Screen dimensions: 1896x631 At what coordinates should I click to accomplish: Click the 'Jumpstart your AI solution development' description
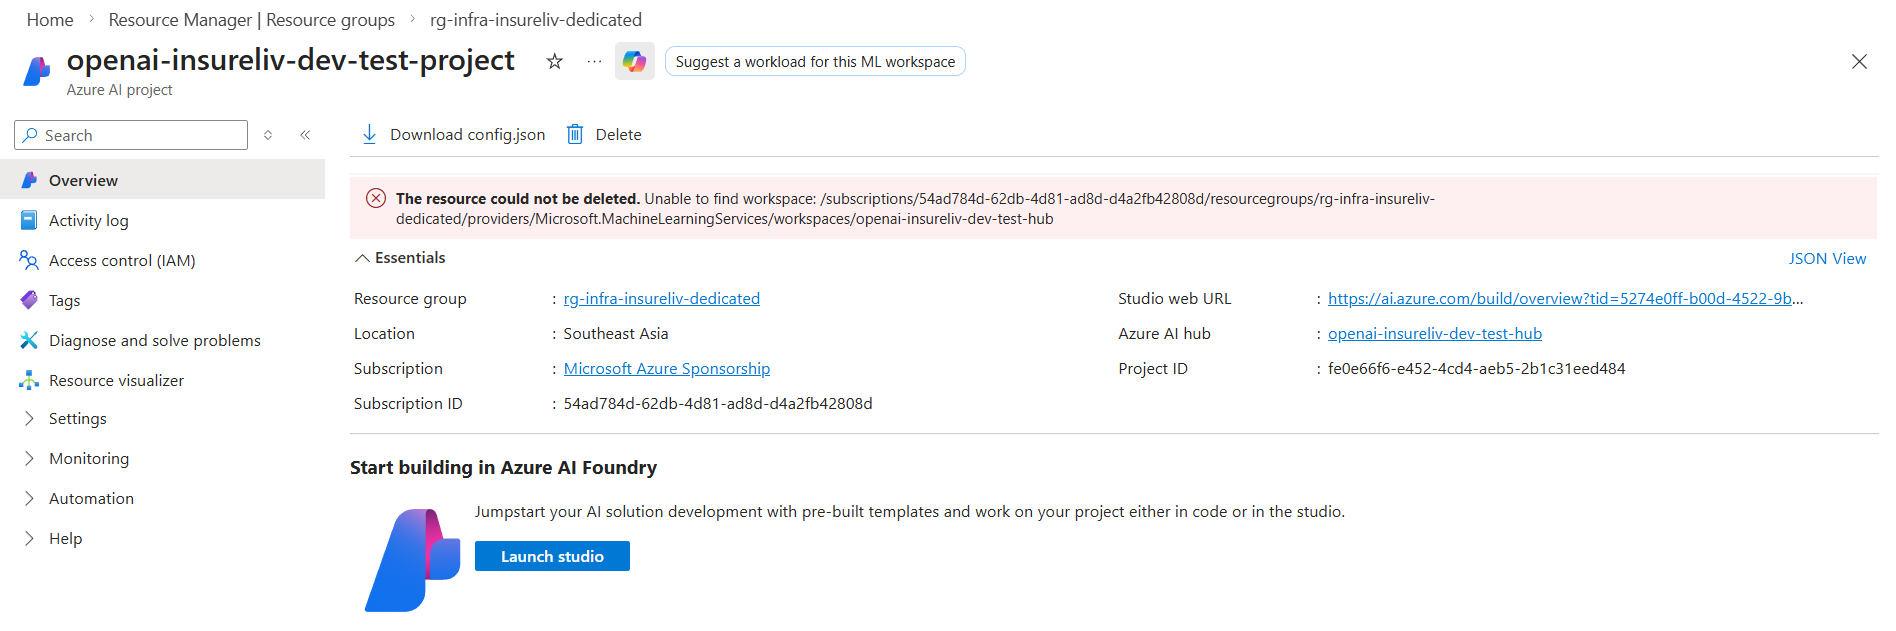tap(909, 511)
